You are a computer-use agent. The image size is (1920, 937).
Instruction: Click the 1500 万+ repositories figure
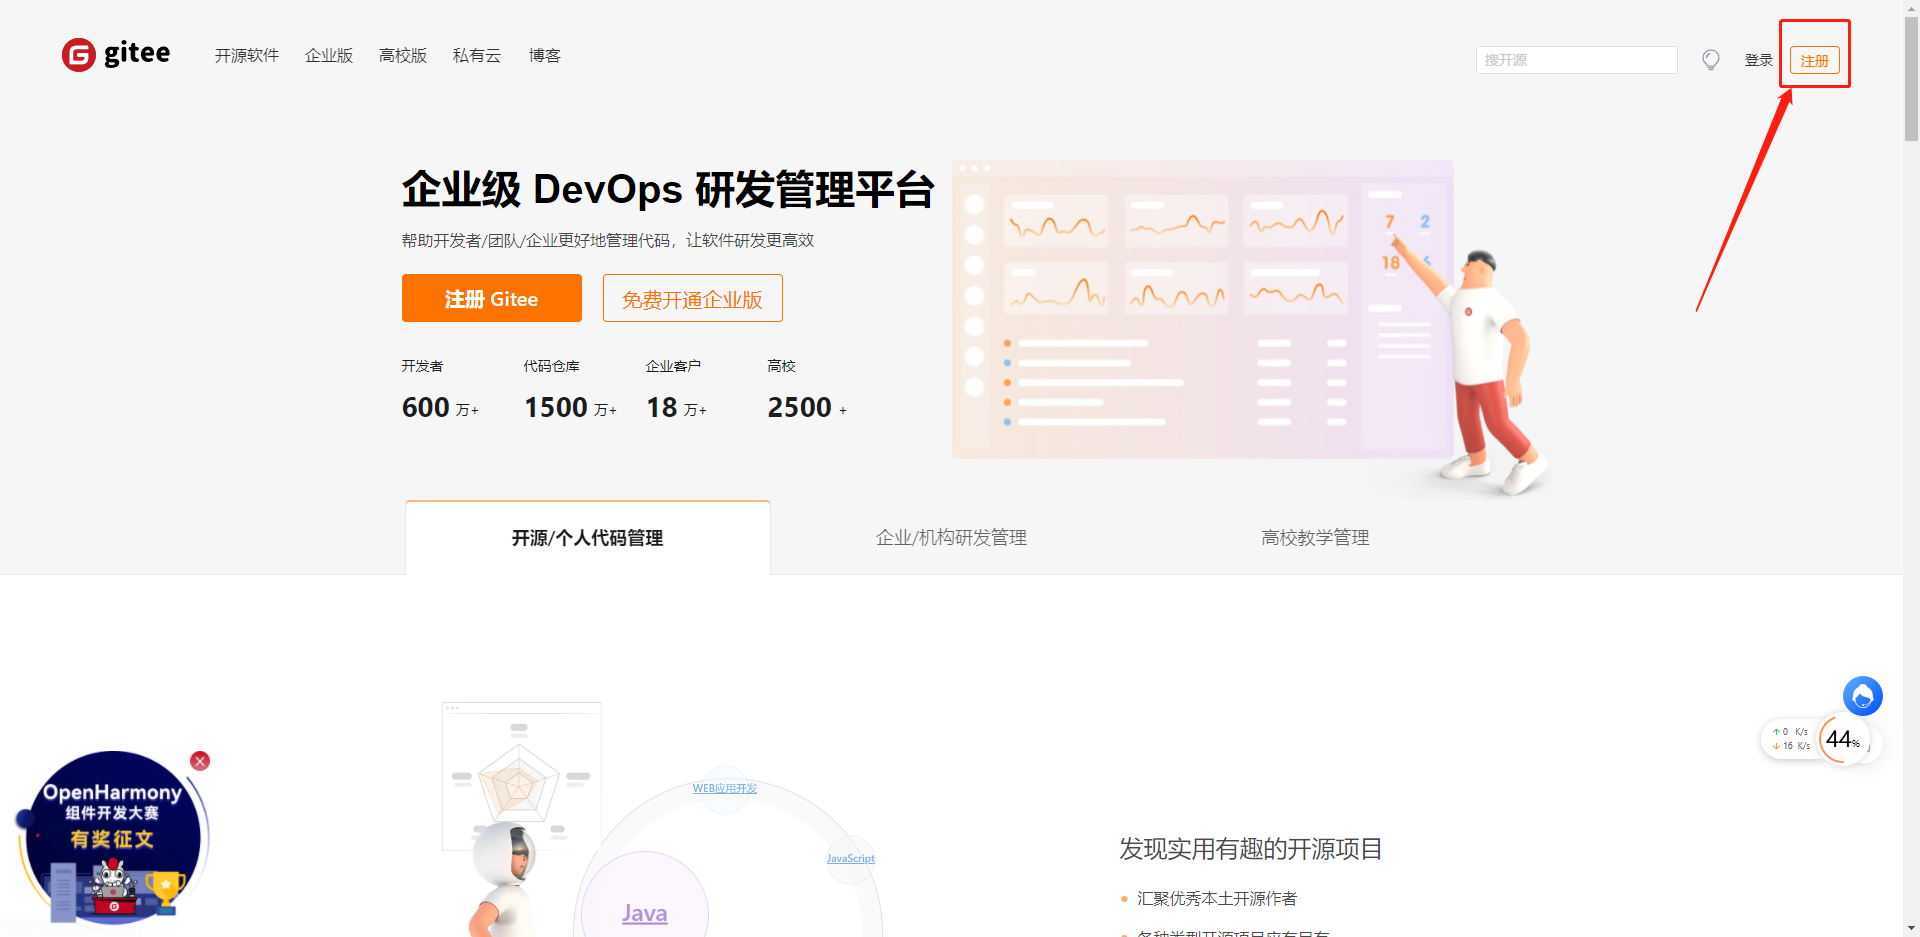tap(570, 408)
